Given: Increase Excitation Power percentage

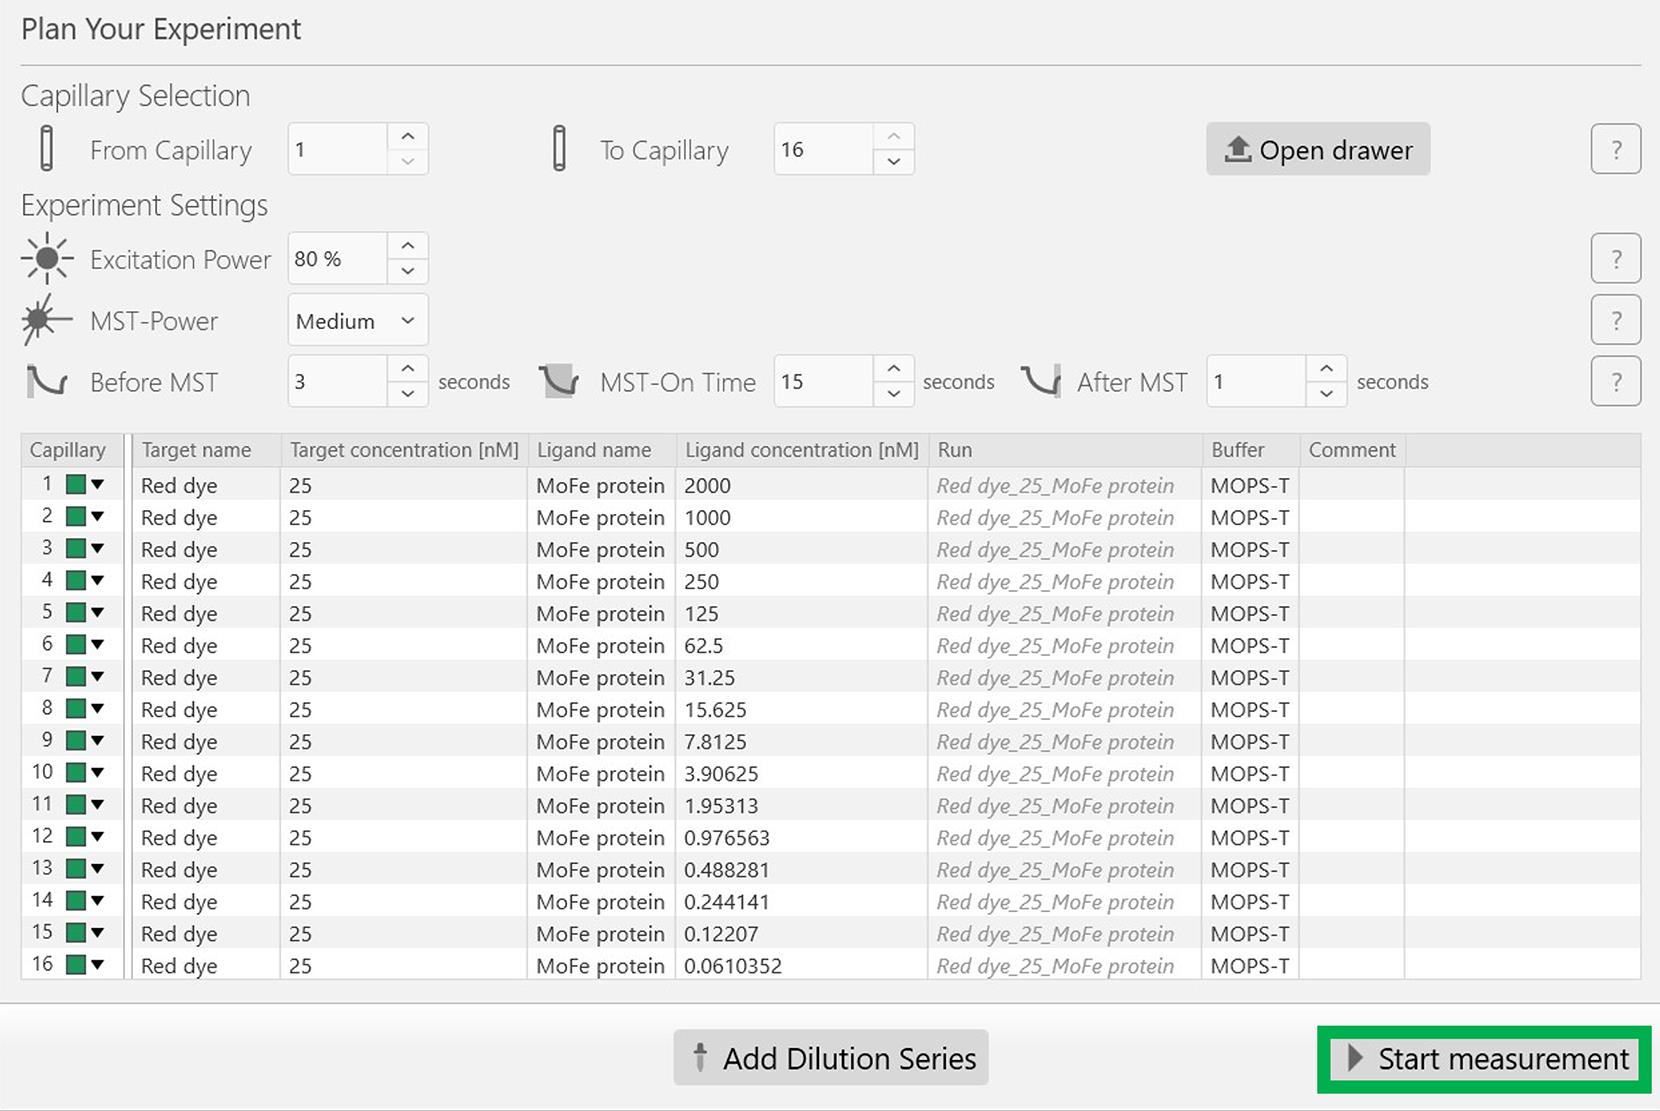Looking at the screenshot, I should tap(408, 246).
